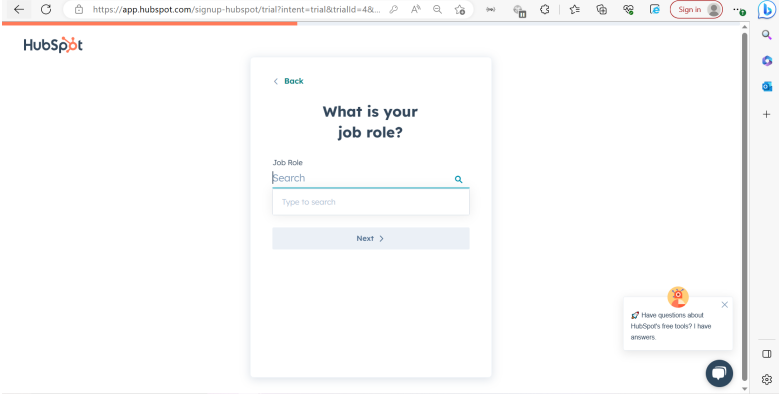Viewport: 779px width, 394px height.
Task: Toggle the sidebar panel layout icon
Action: tap(767, 354)
